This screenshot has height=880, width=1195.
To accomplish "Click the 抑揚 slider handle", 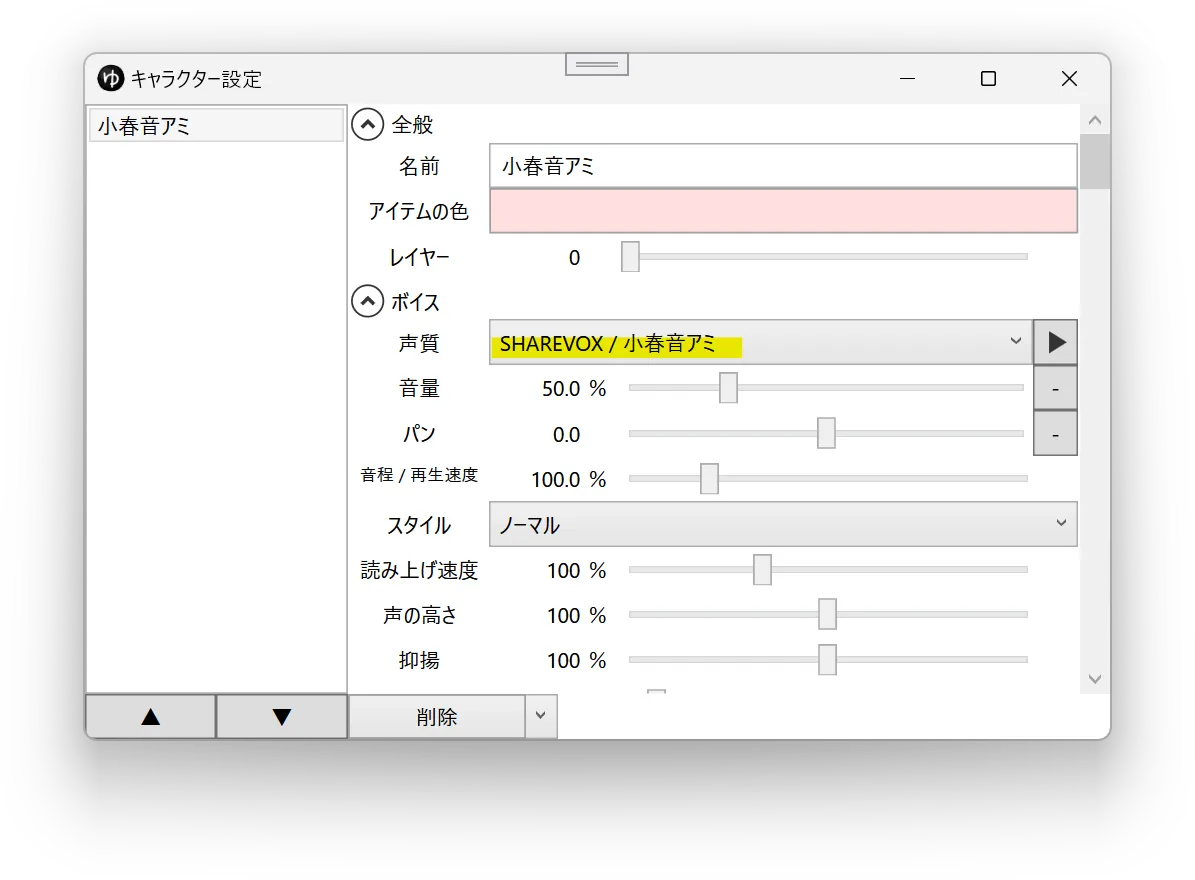I will (827, 660).
